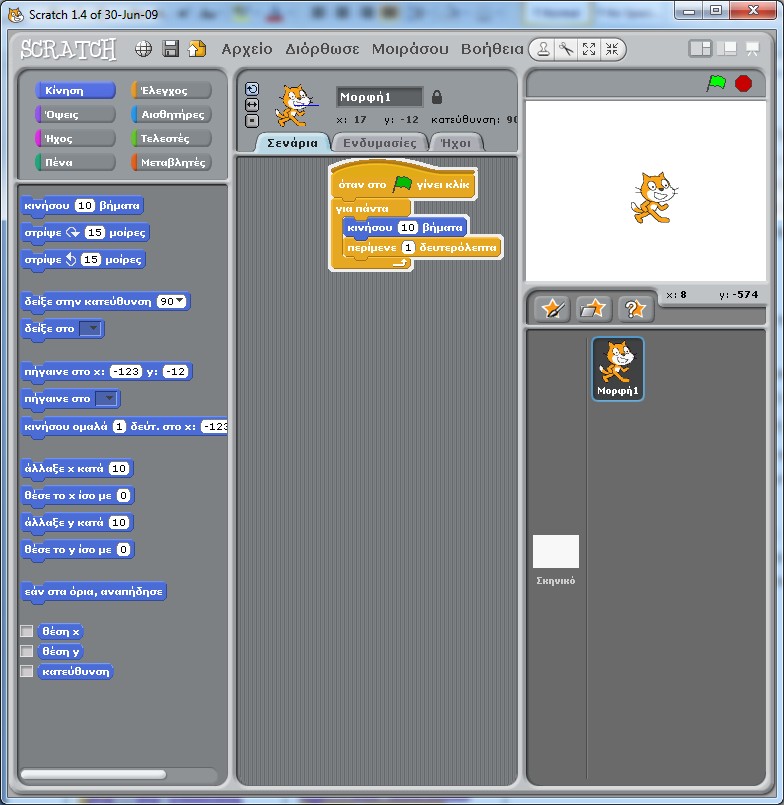Click the language globe icon

(x=143, y=49)
